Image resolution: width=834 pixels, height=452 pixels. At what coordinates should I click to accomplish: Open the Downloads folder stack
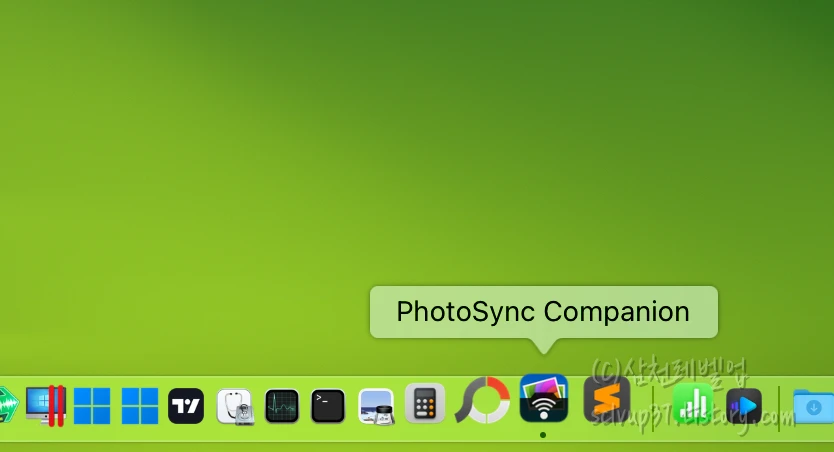coord(813,407)
